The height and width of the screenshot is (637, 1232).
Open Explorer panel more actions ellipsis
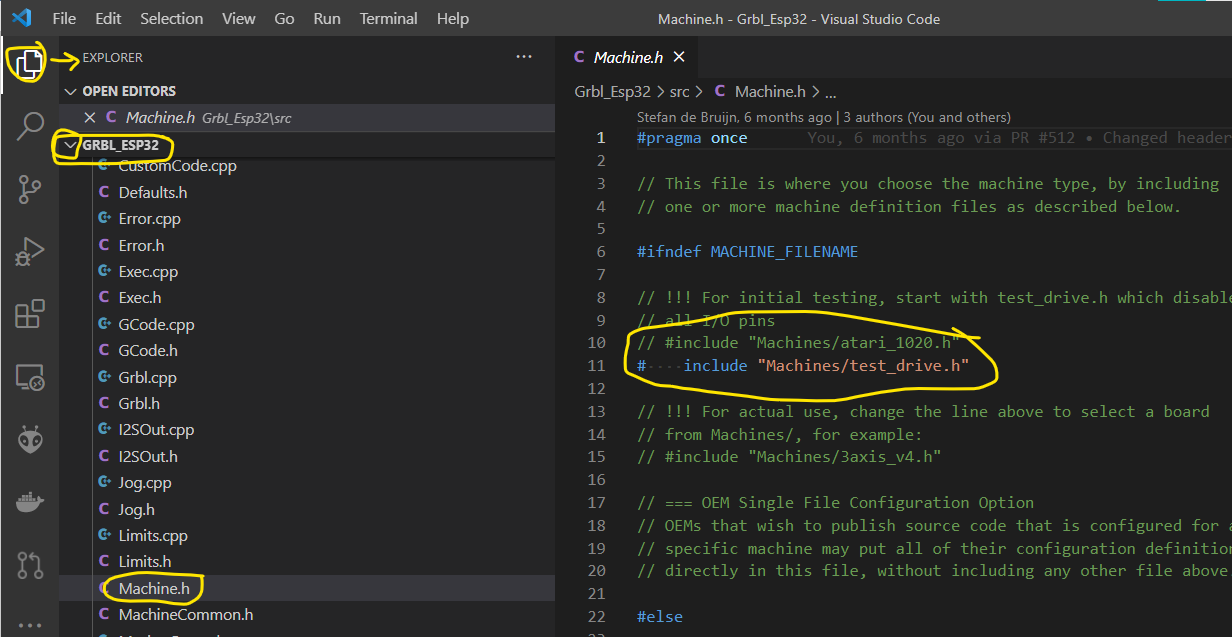(524, 57)
